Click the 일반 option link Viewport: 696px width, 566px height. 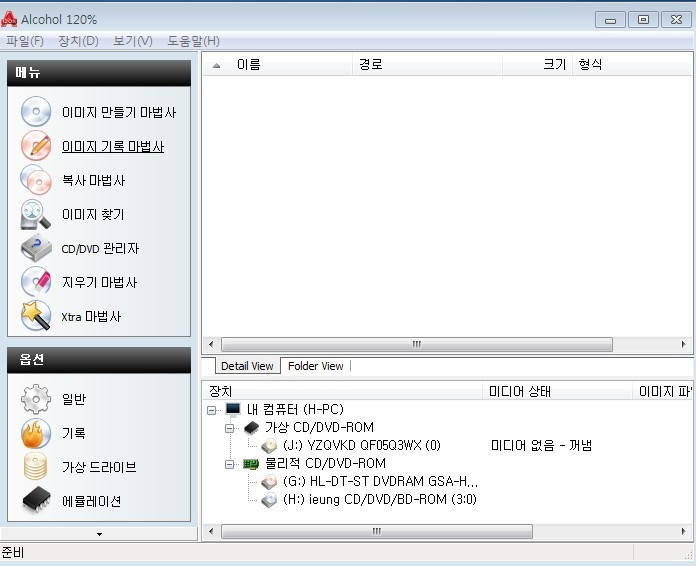[74, 400]
